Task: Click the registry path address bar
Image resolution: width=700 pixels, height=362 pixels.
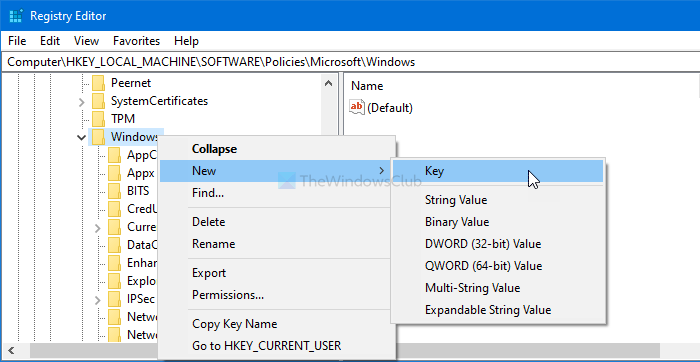Action: (350, 62)
